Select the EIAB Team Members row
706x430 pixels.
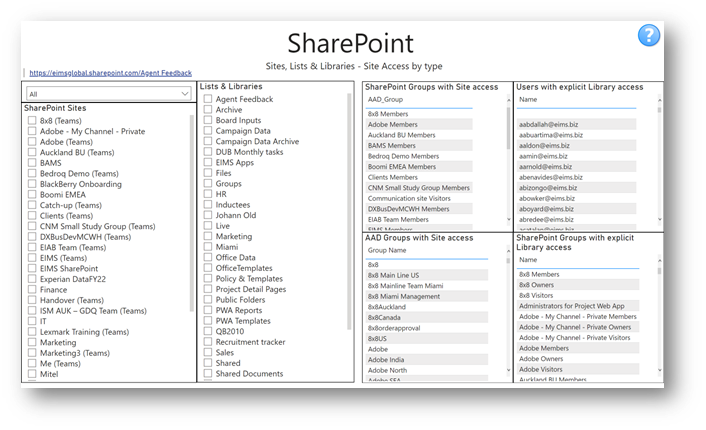click(419, 219)
